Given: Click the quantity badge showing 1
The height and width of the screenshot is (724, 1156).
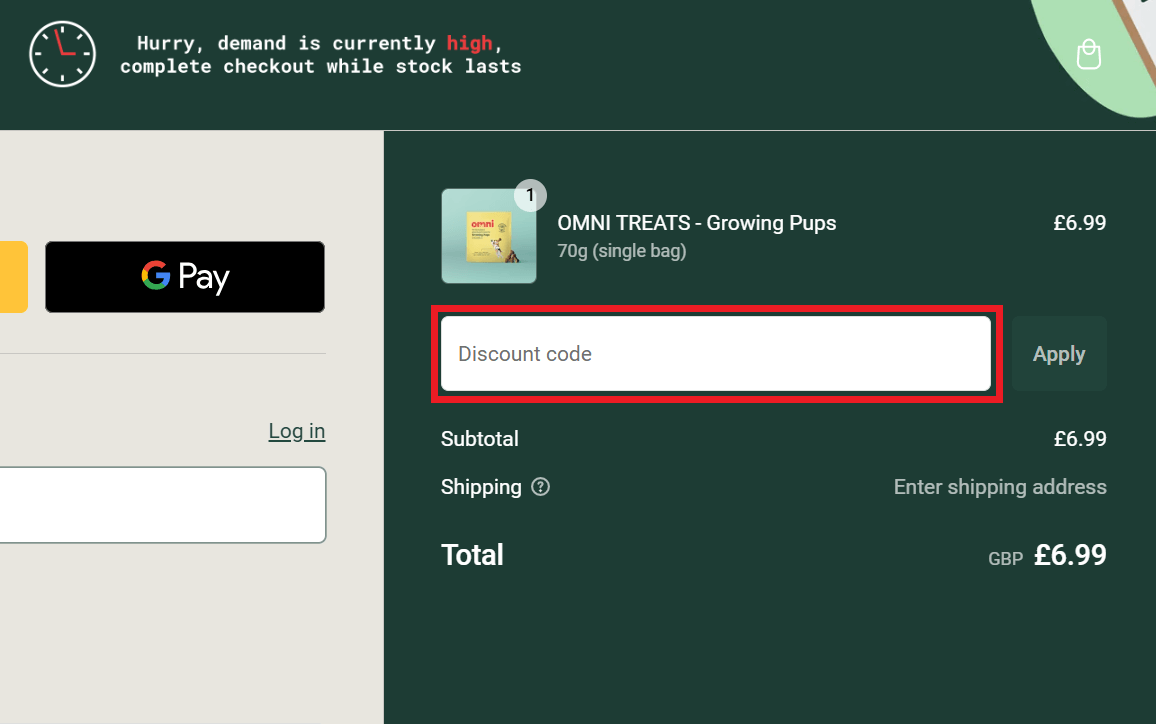Looking at the screenshot, I should [x=530, y=195].
